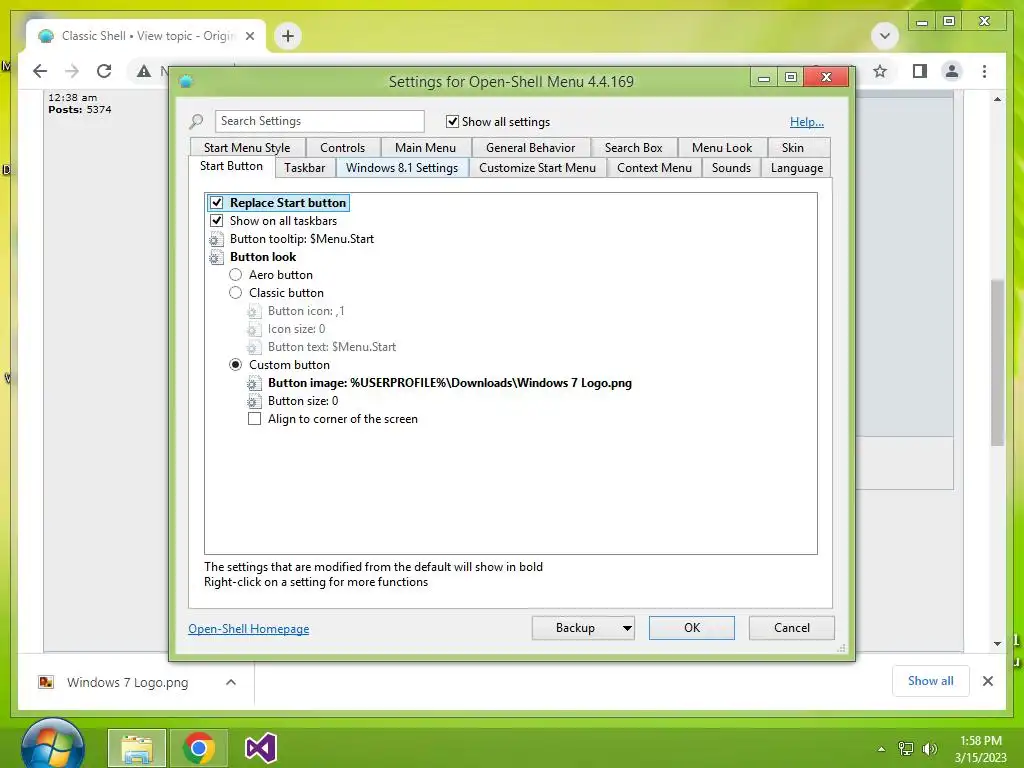1024x768 pixels.
Task: Go back in Chrome
Action: [x=40, y=71]
